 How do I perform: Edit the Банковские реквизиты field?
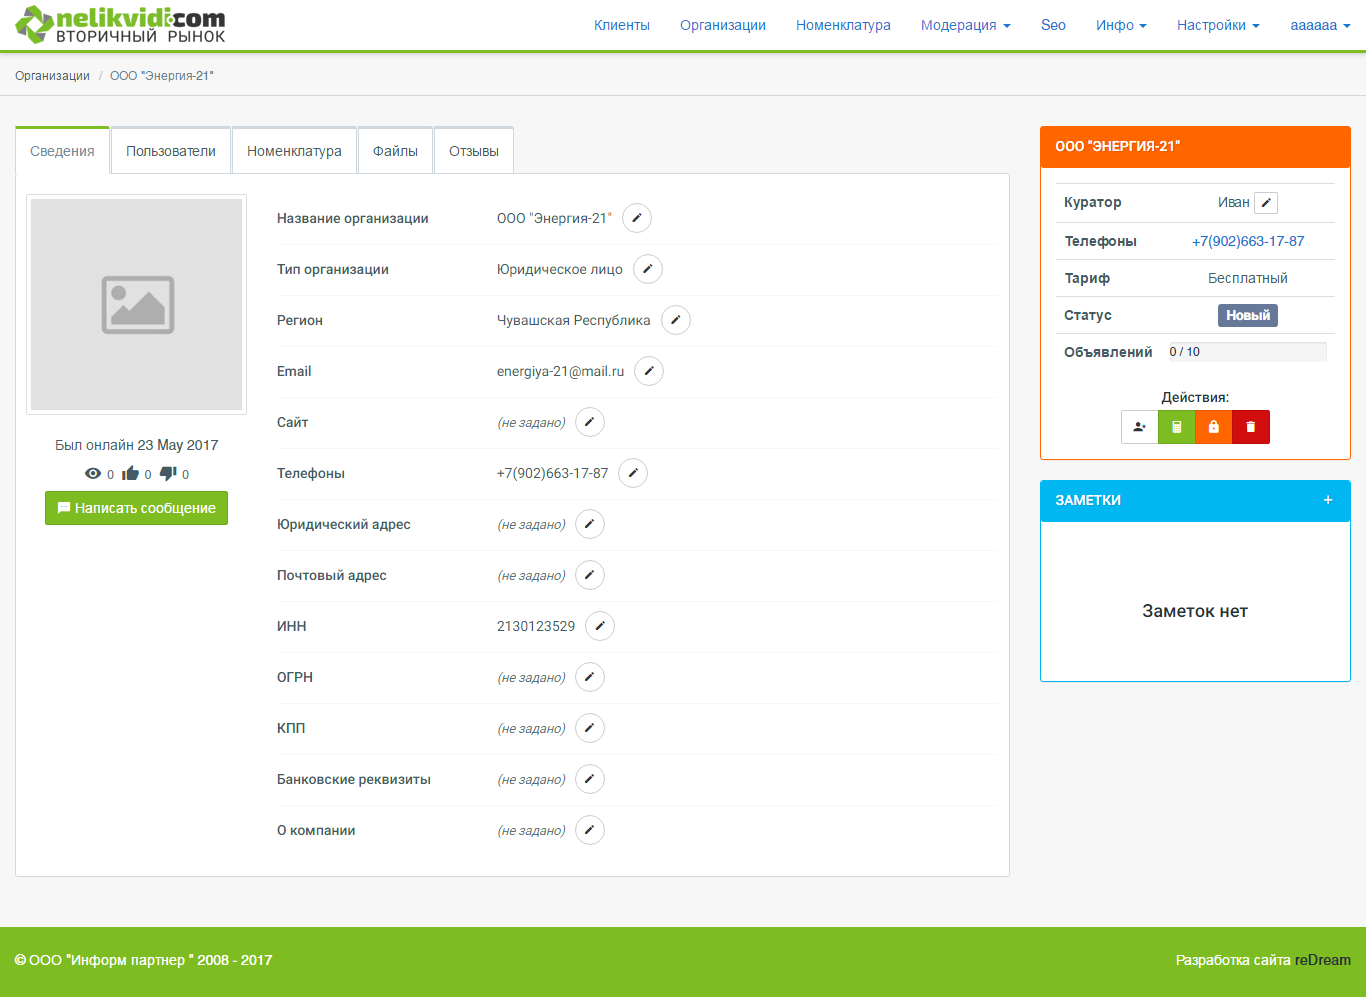[x=590, y=779]
